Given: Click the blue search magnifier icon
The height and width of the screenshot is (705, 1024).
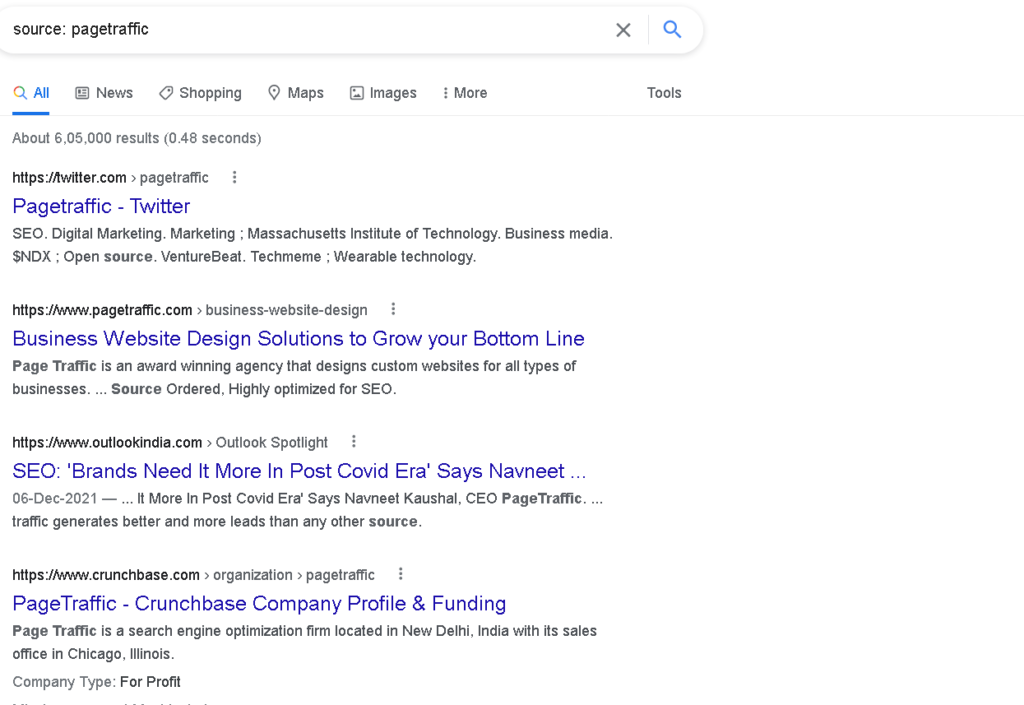Looking at the screenshot, I should 672,29.
